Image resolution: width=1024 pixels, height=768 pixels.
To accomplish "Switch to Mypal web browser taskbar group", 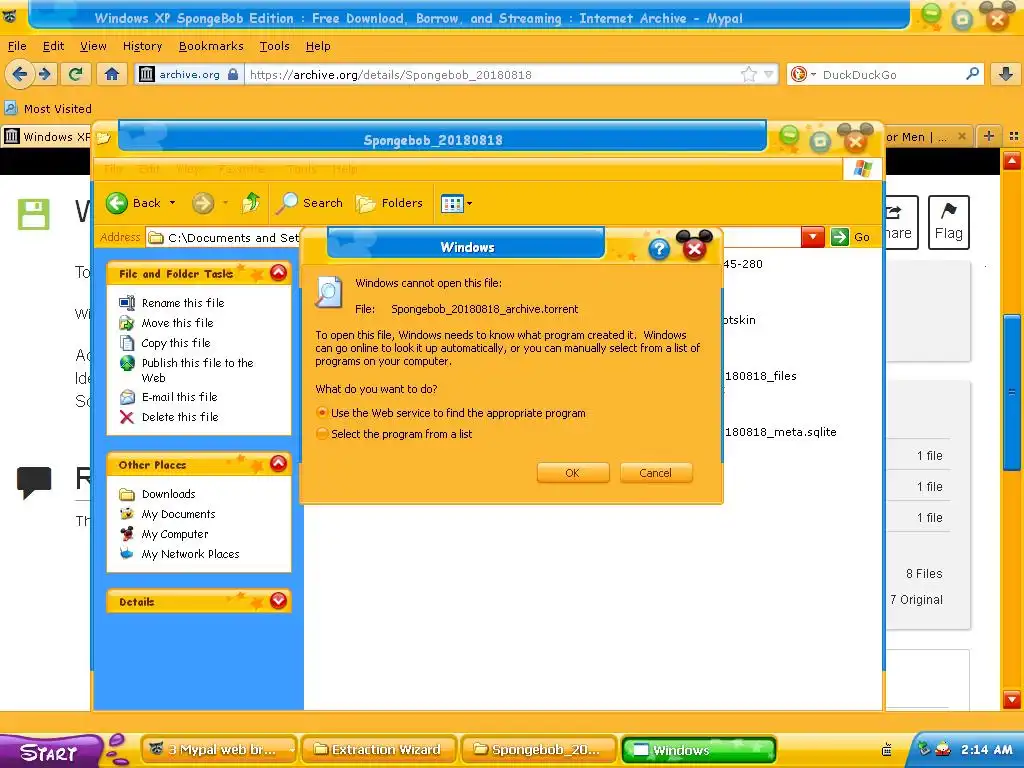I will 219,749.
